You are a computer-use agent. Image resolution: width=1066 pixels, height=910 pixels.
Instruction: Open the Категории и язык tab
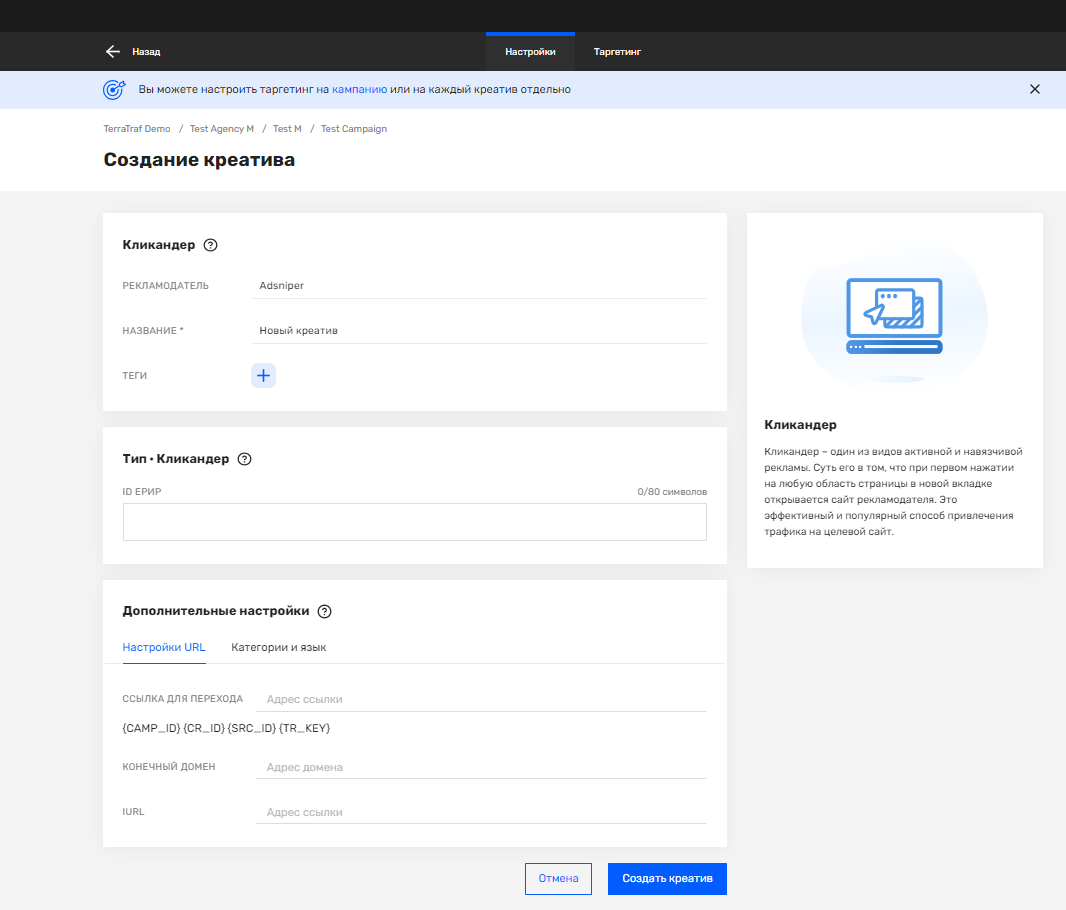pyautogui.click(x=279, y=648)
